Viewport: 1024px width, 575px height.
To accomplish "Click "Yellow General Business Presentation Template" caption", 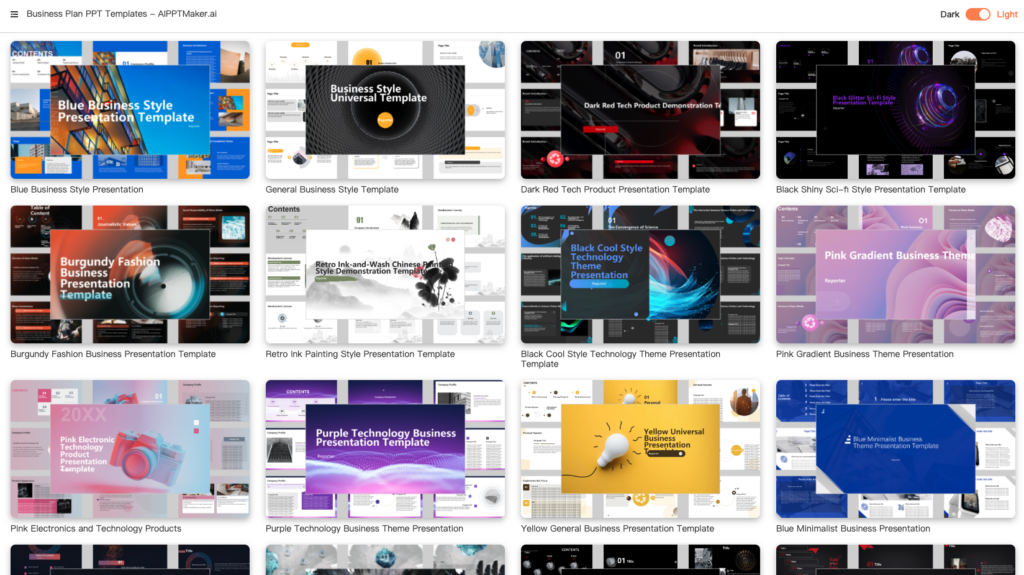I will (x=617, y=529).
